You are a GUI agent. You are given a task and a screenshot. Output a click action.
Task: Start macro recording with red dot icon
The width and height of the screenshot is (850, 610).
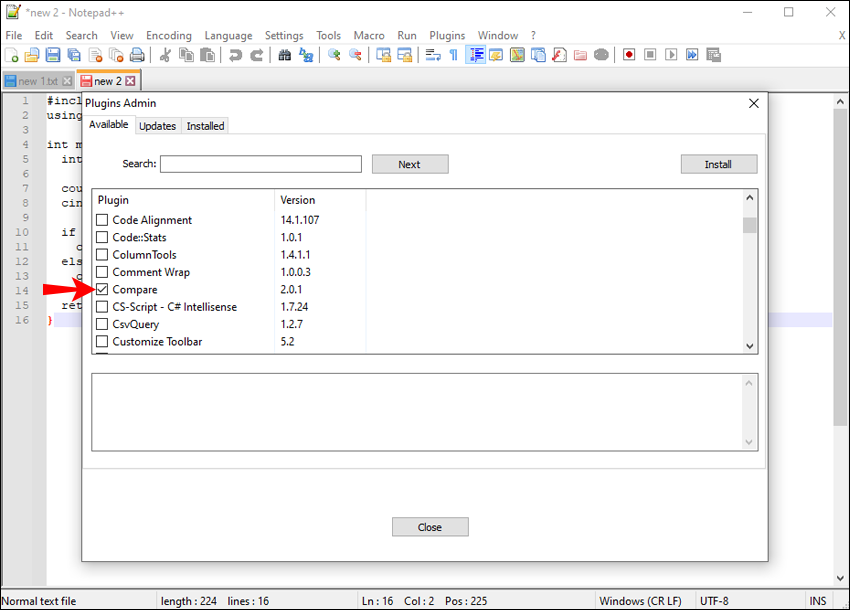tap(629, 55)
